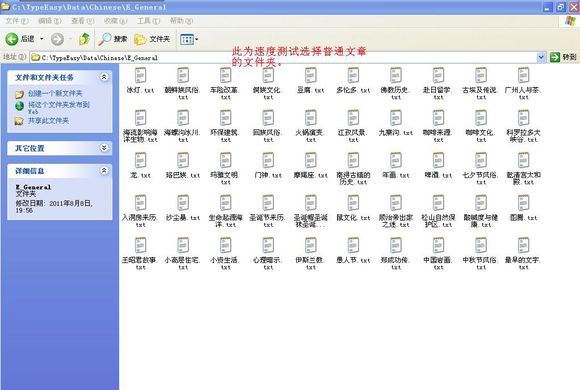This screenshot has height=390, width=580.
Task: Go up one folder level
Action: click(x=84, y=39)
